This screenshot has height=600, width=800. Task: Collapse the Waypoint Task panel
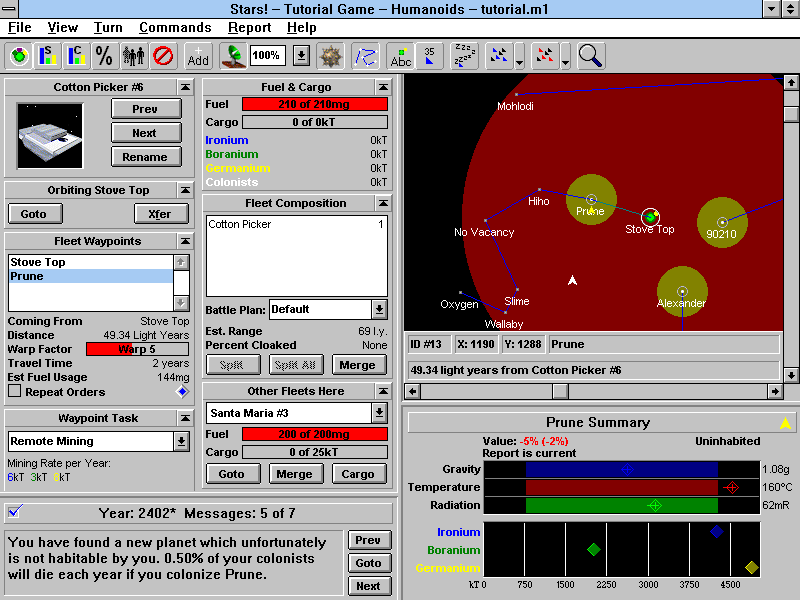tap(186, 418)
